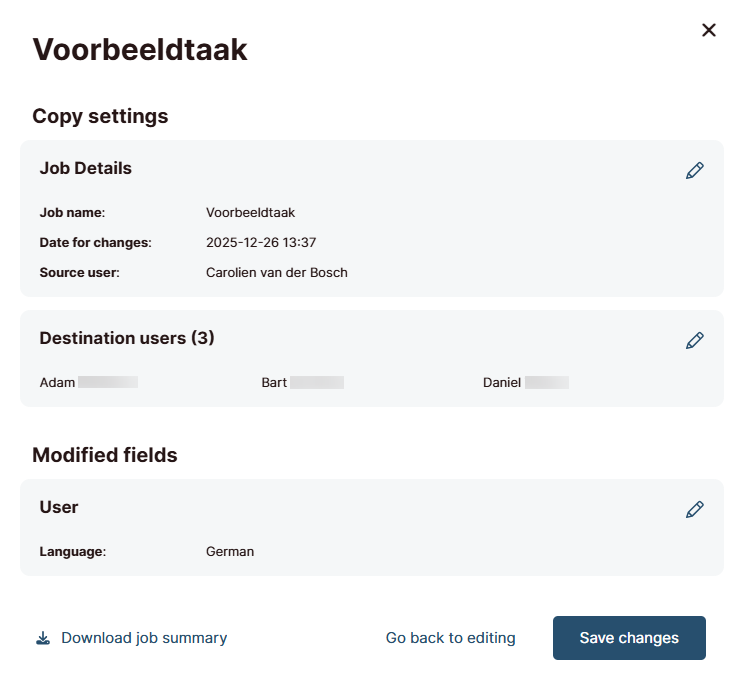Image resolution: width=740 pixels, height=696 pixels.
Task: Click pencil icon for Destination users
Action: [x=694, y=341]
